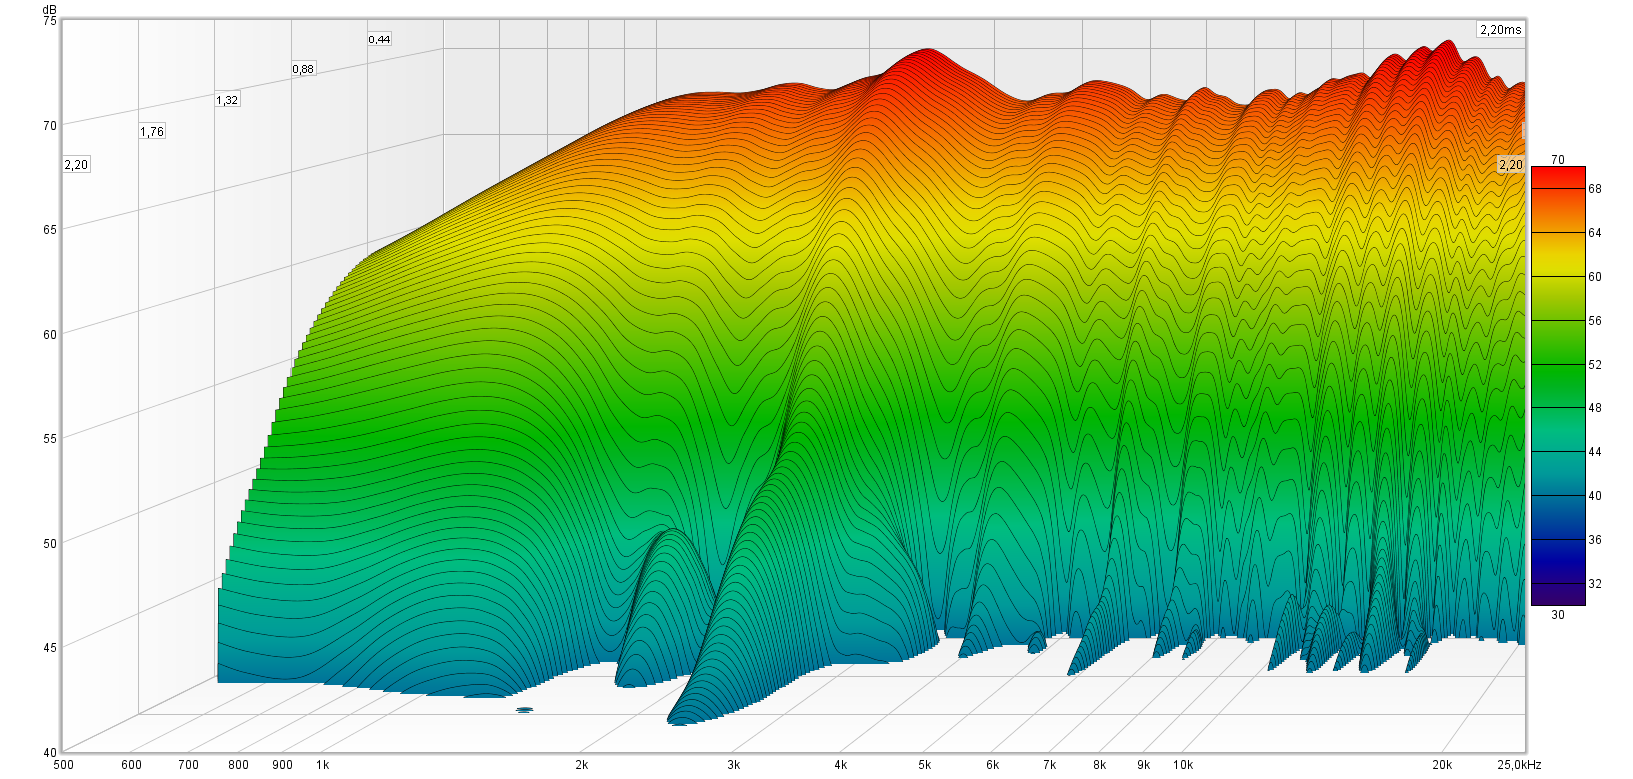Click the red waterfall peak above 5k
1633x779 pixels.
(x=928, y=56)
